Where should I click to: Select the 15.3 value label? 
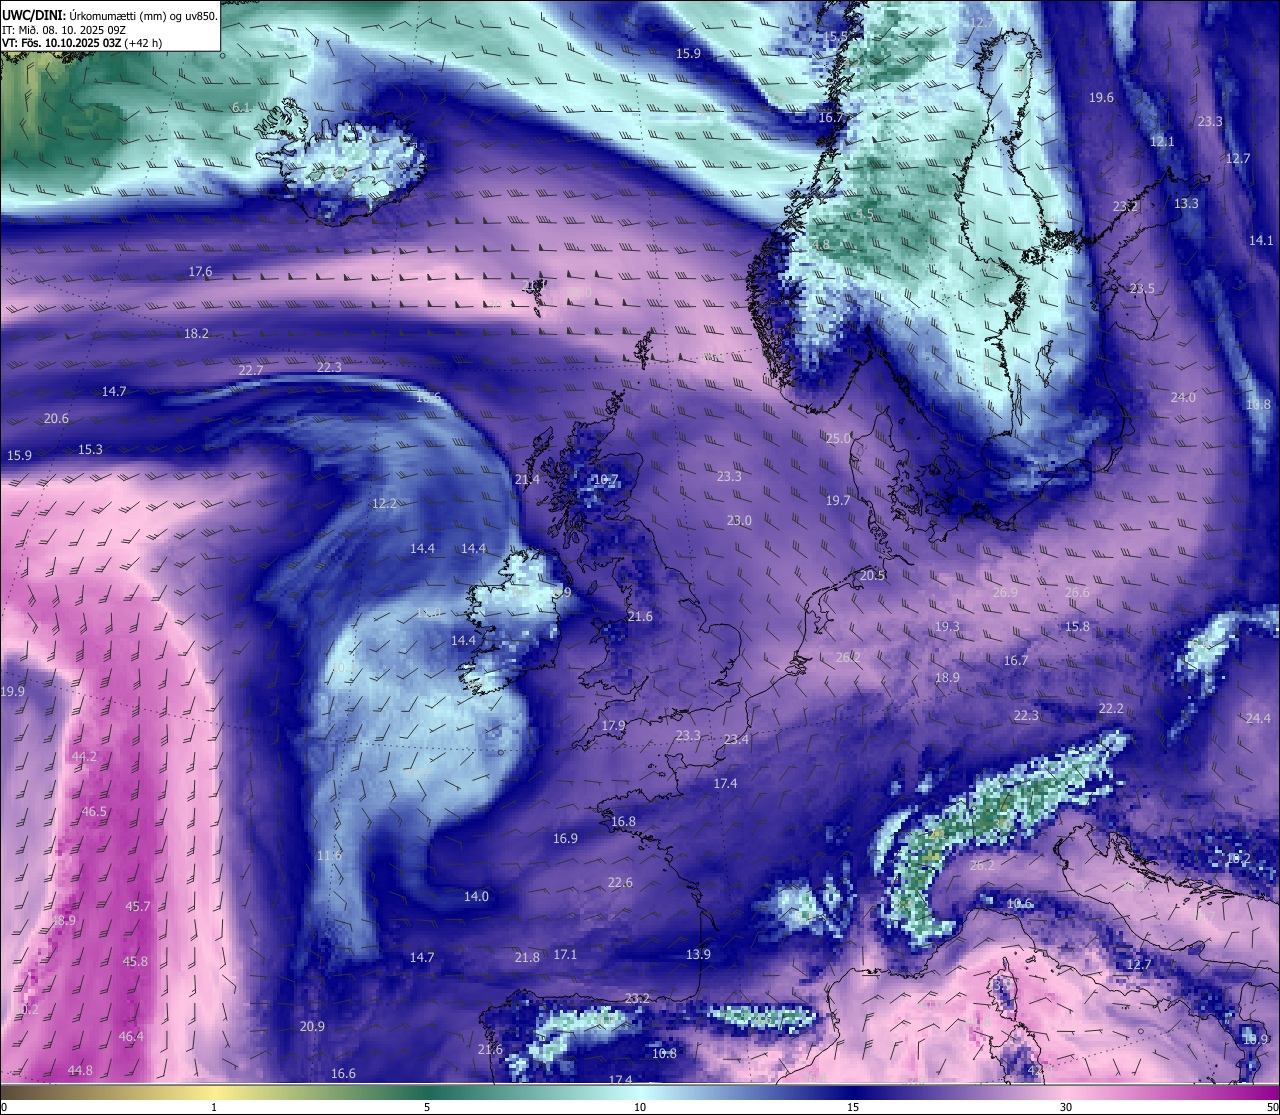point(90,449)
